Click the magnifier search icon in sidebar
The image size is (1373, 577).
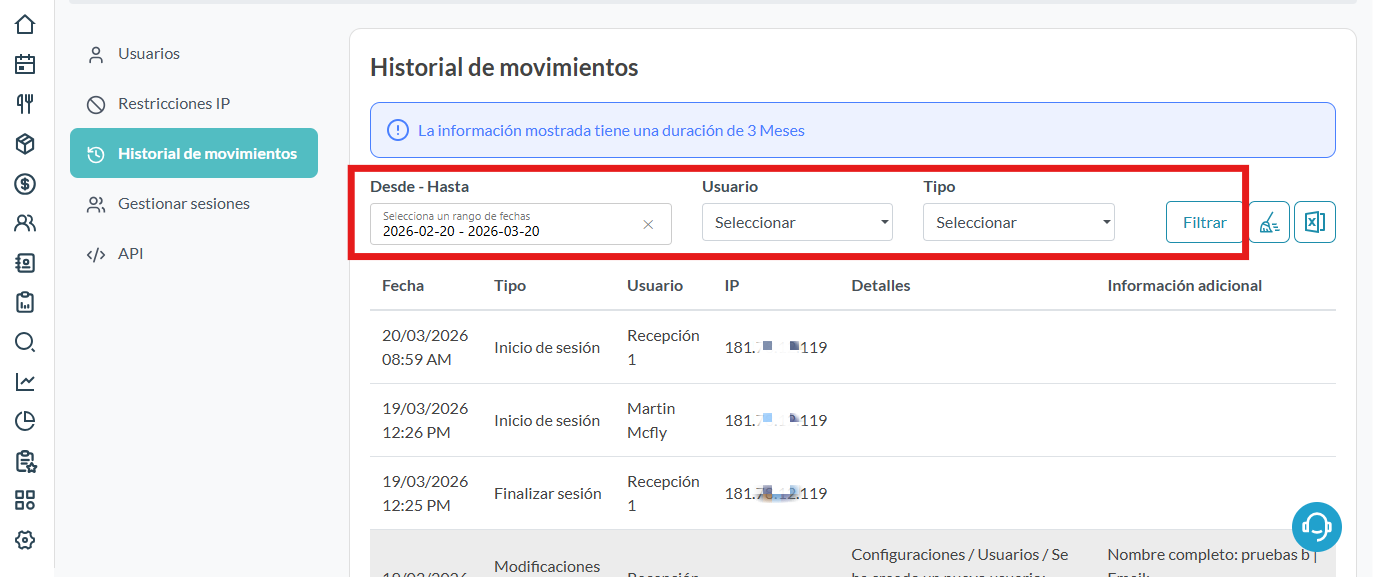pyautogui.click(x=25, y=342)
